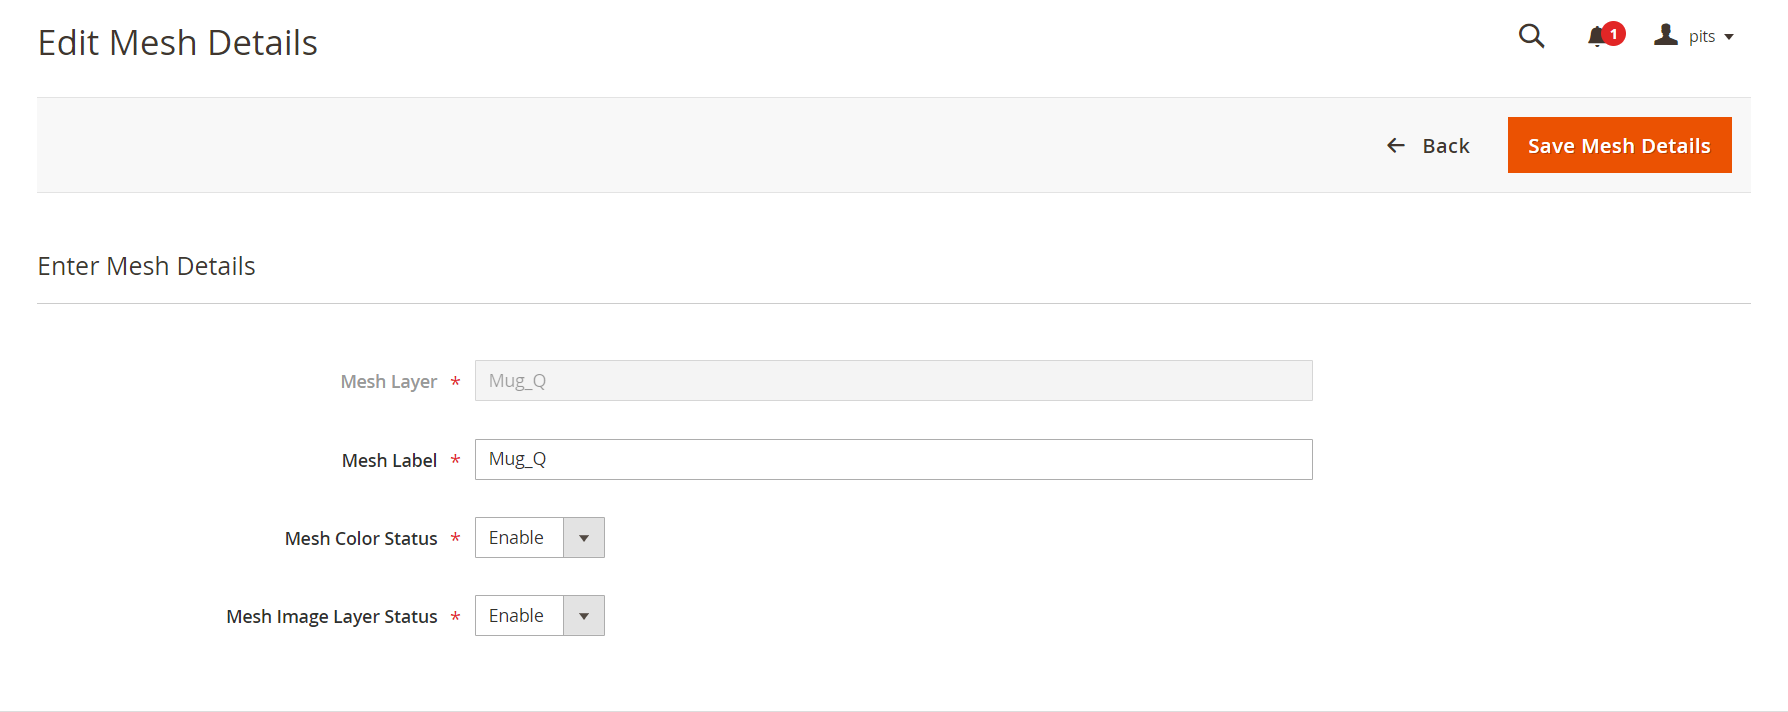1788x712 pixels.
Task: Click the Mesh Image Layer Status label text
Action: coord(332,617)
